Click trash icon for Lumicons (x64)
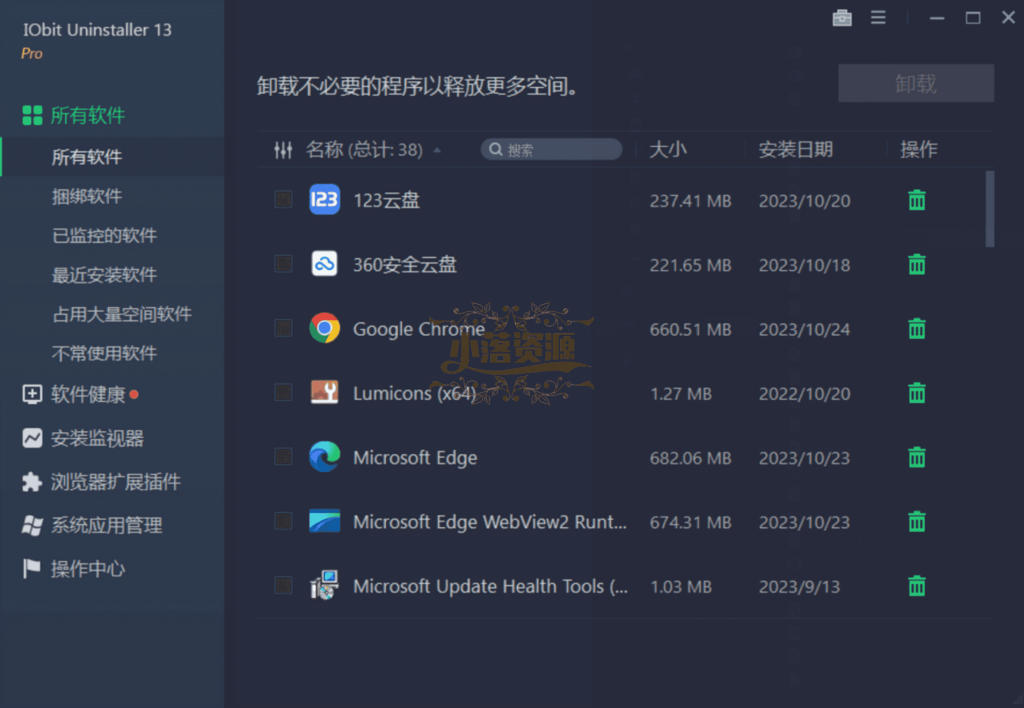 917,393
